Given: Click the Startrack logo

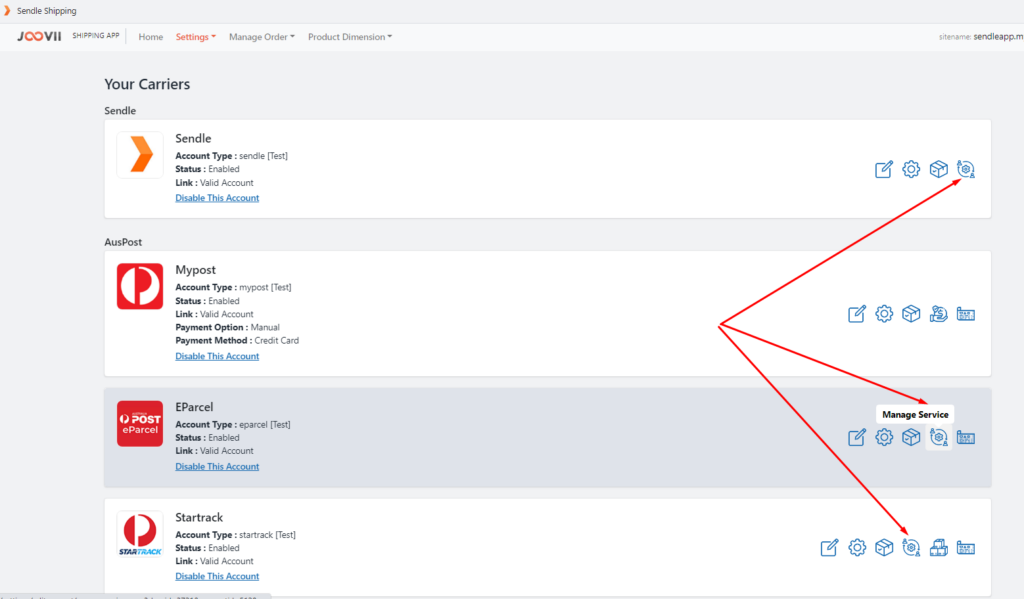Looking at the screenshot, I should coord(140,534).
